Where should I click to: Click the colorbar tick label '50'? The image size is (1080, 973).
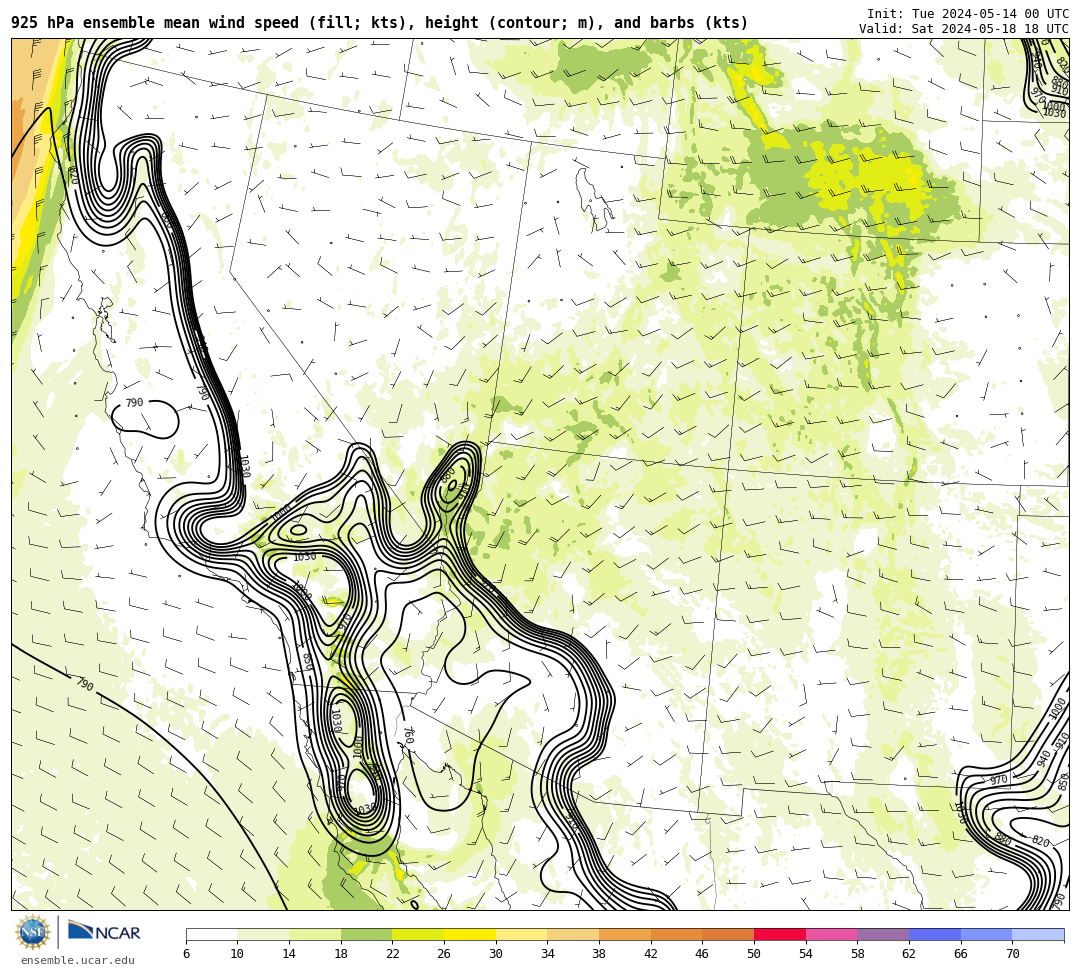pyautogui.click(x=754, y=954)
